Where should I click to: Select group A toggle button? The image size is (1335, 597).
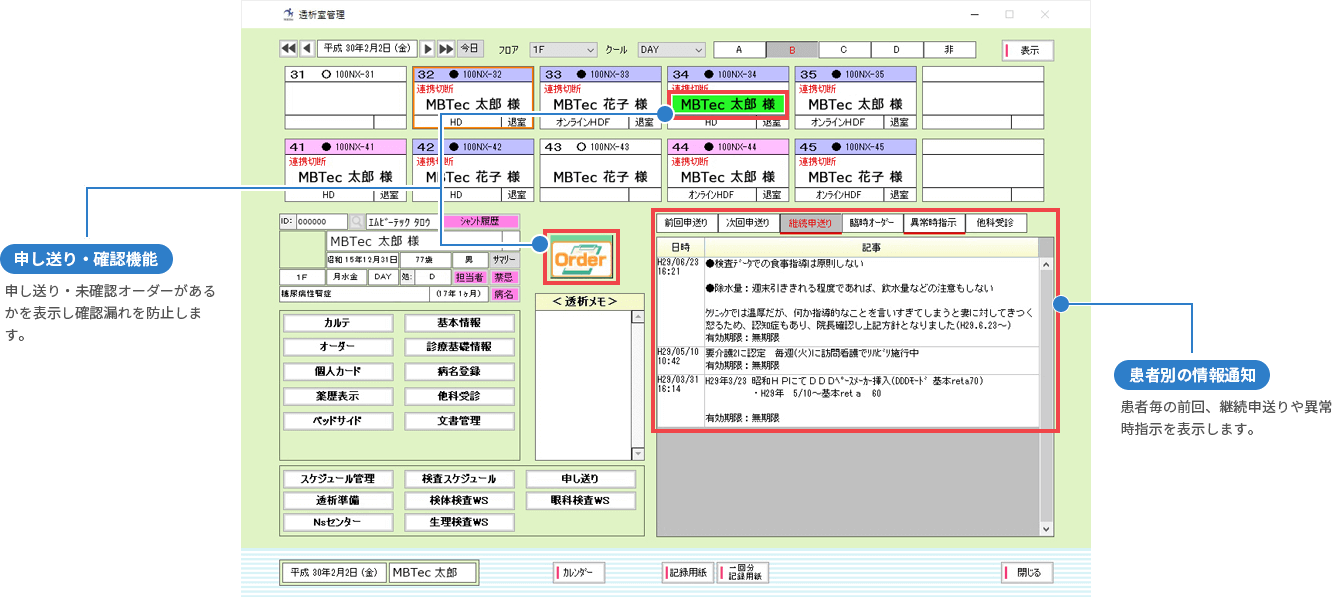(739, 50)
